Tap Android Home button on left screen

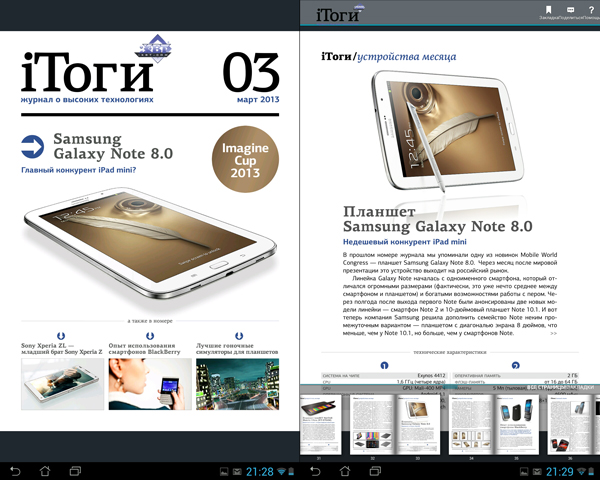click(45, 471)
